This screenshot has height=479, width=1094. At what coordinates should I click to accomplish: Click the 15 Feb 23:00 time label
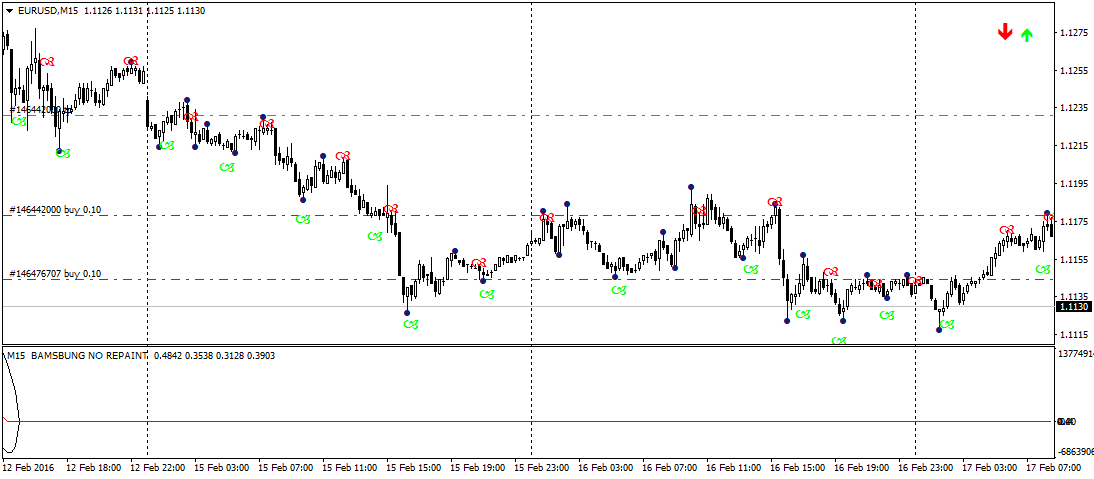541,468
